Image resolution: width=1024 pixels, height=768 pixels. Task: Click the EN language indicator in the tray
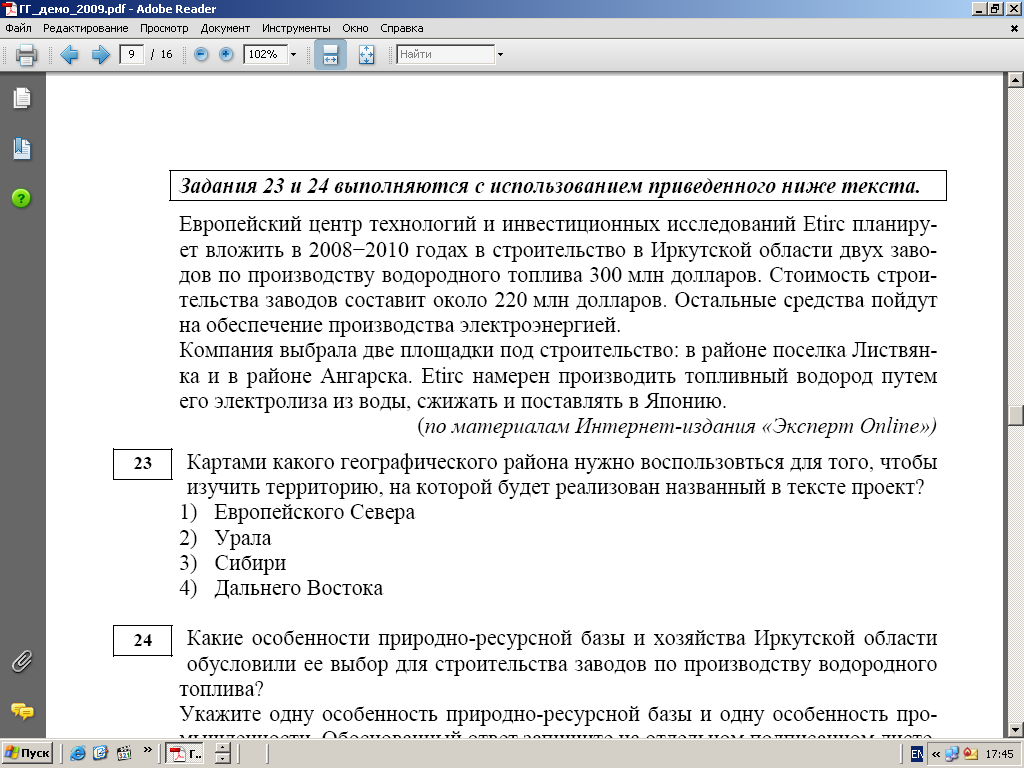(x=917, y=754)
